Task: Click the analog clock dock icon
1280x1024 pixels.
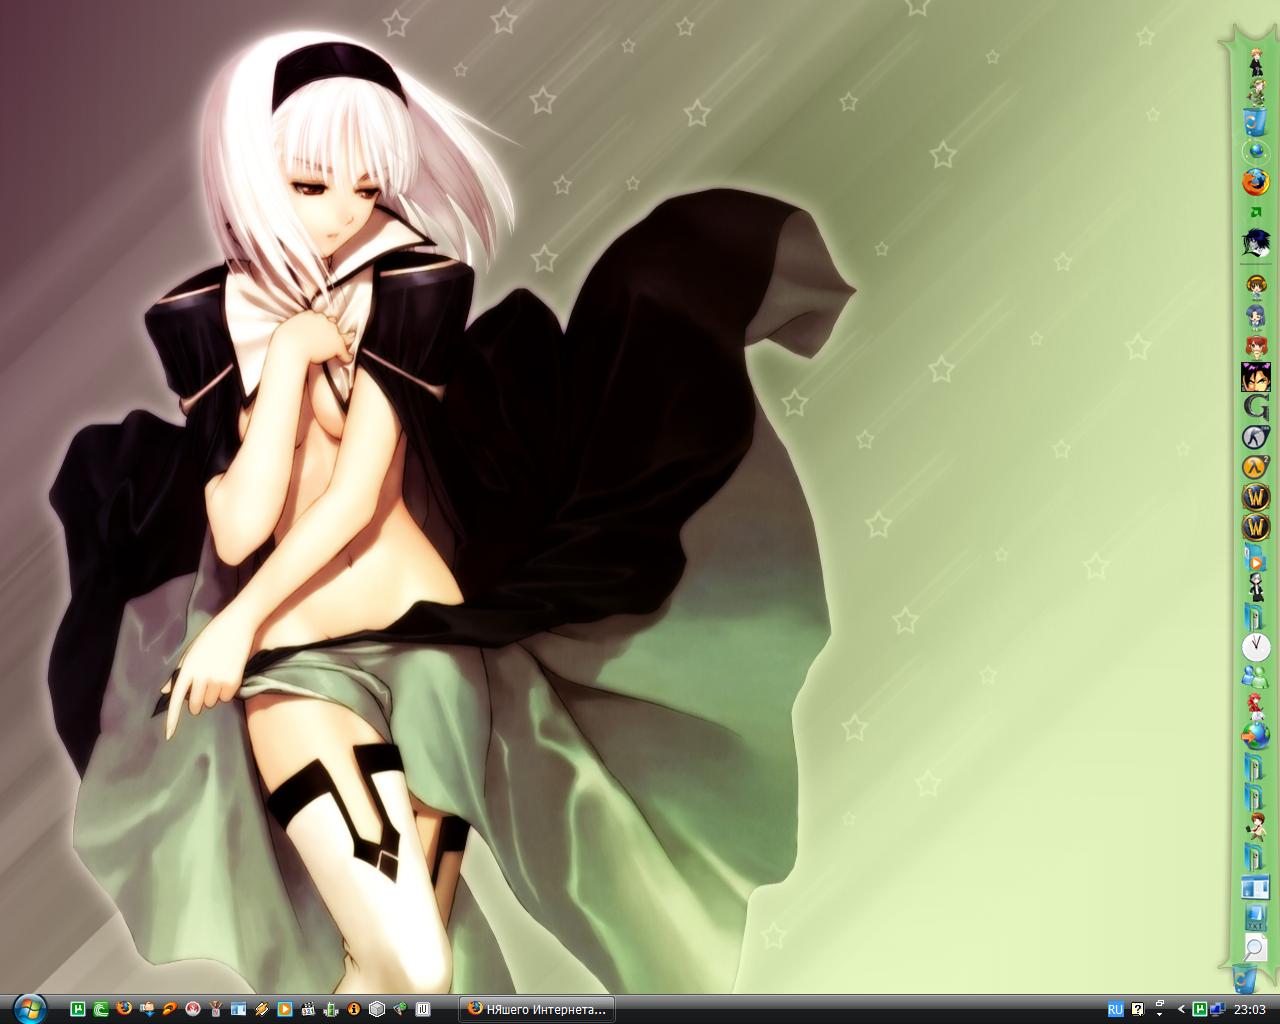Action: (x=1256, y=647)
